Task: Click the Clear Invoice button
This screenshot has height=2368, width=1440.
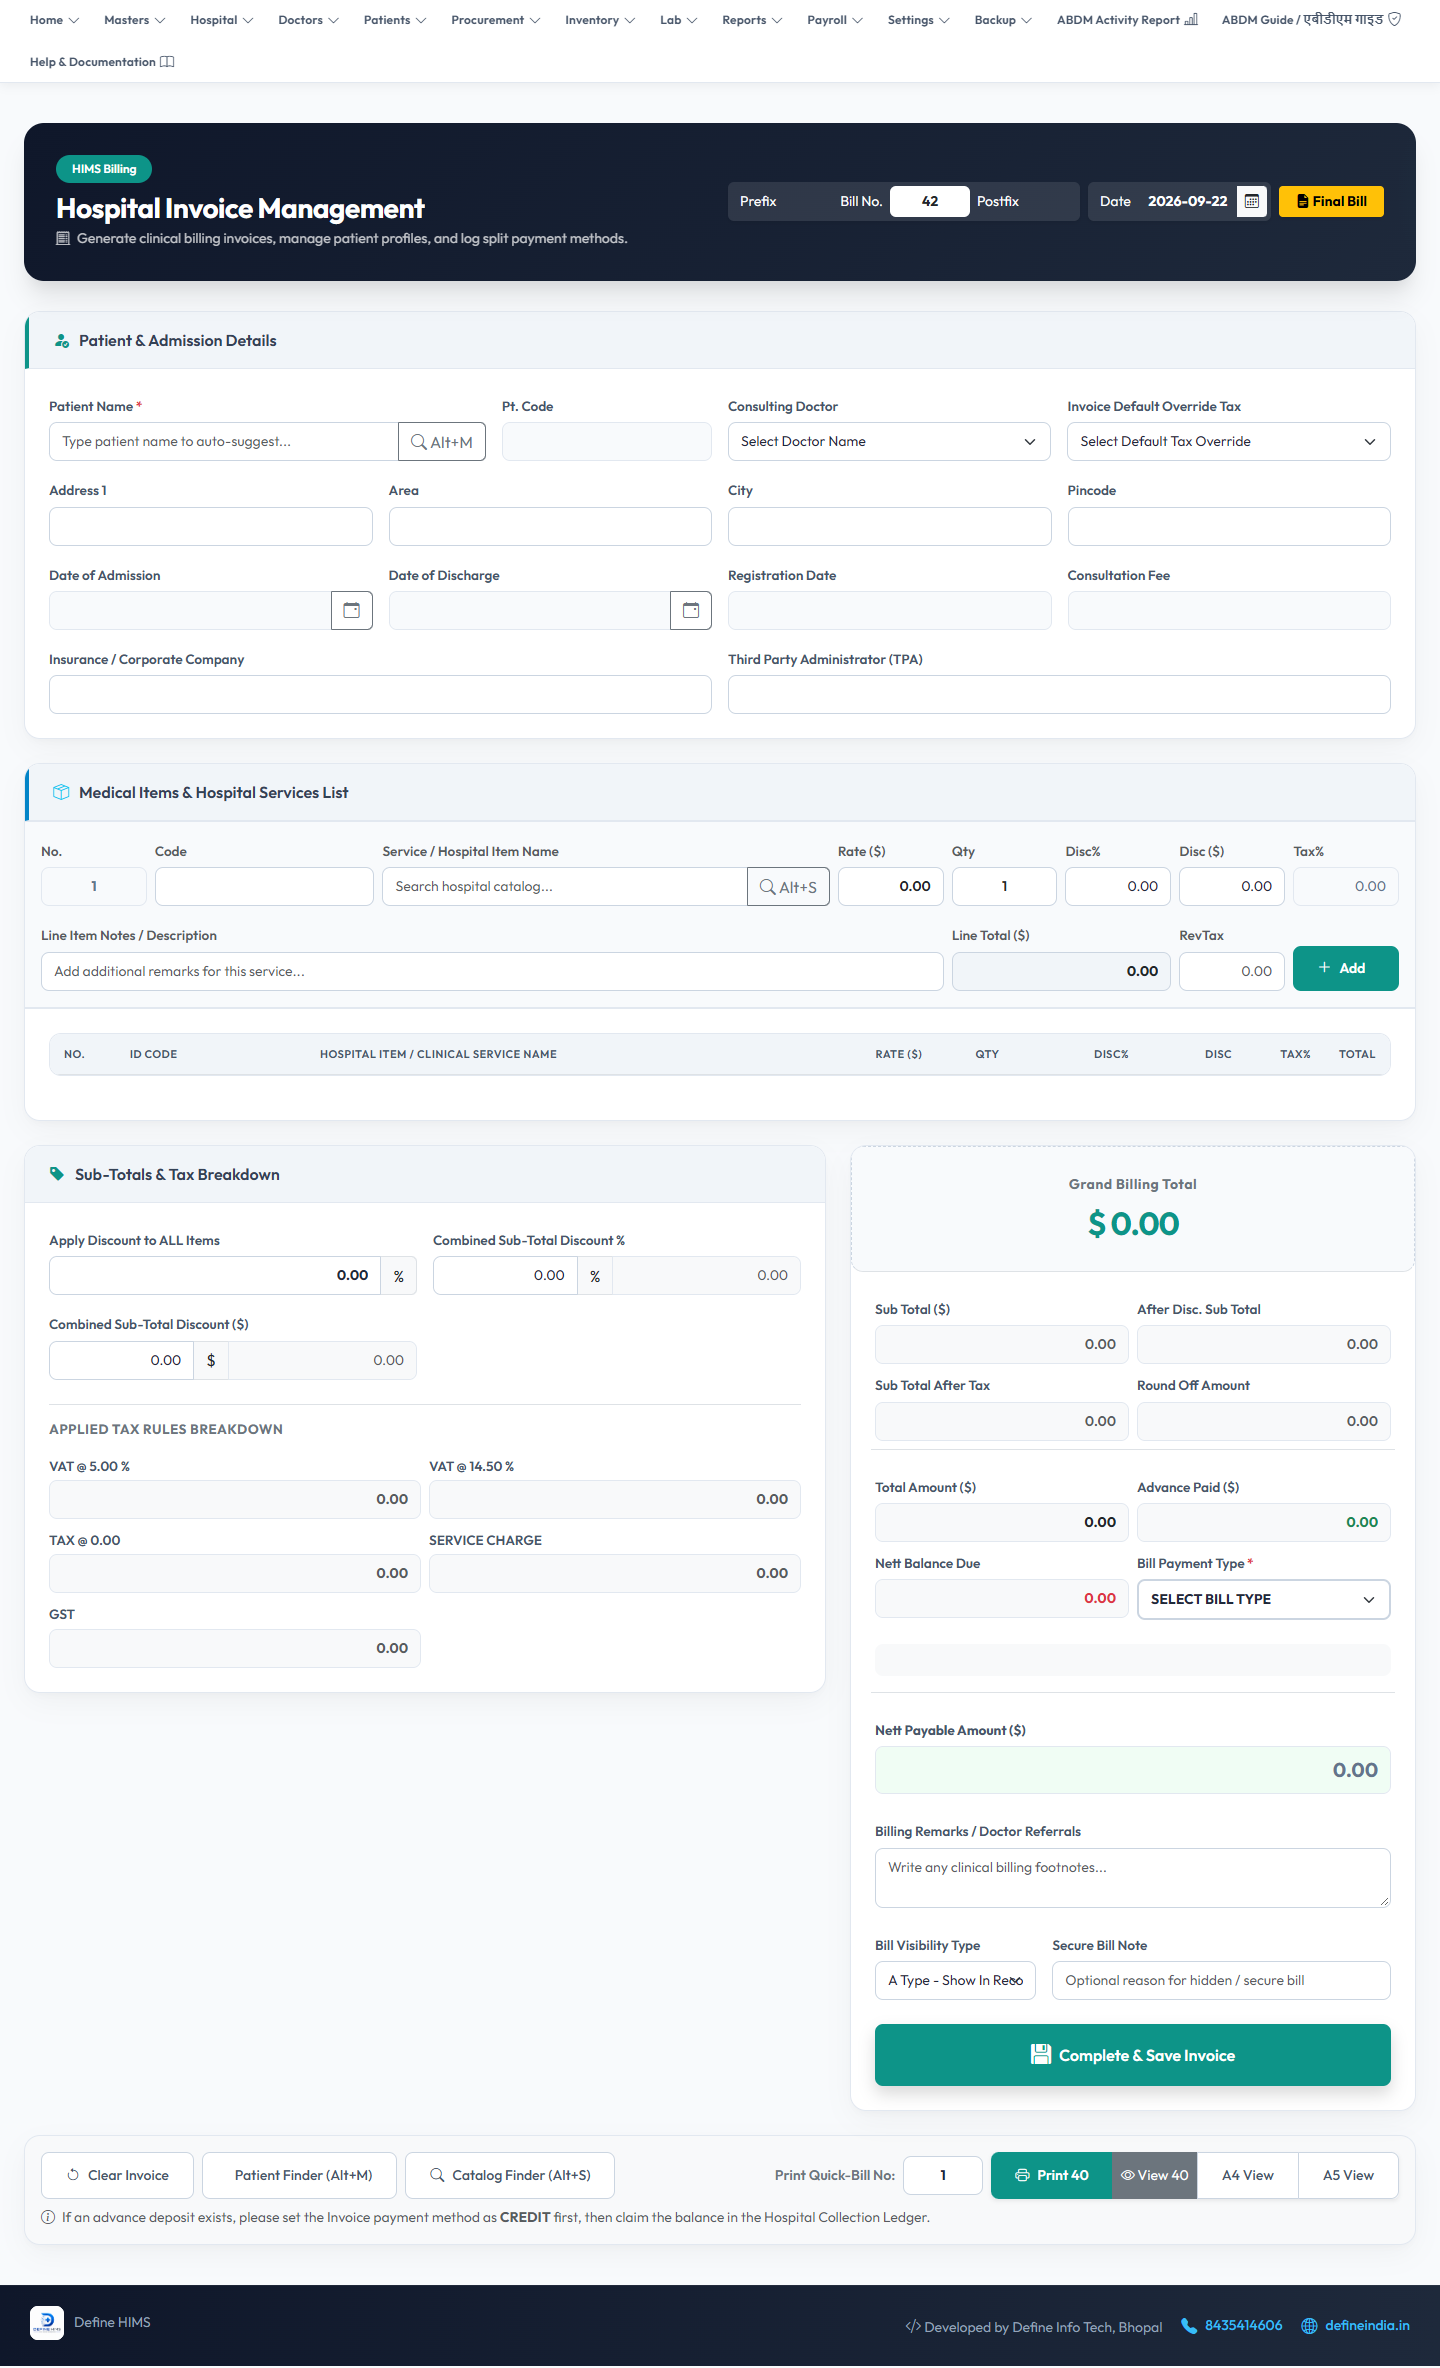Action: click(118, 2175)
